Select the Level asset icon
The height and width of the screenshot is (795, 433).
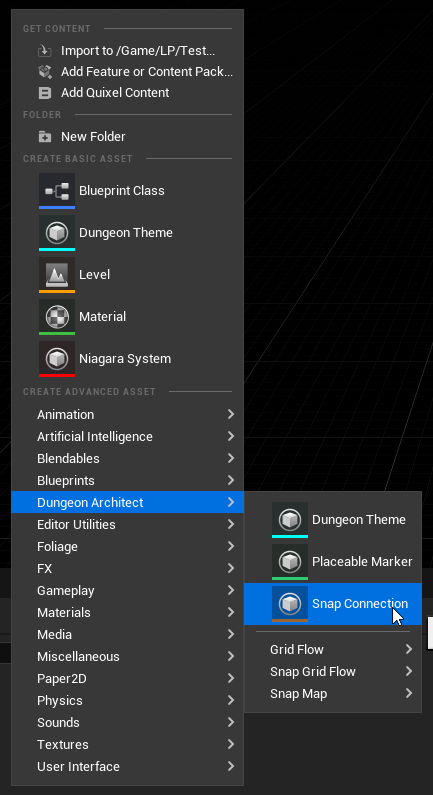pos(57,275)
